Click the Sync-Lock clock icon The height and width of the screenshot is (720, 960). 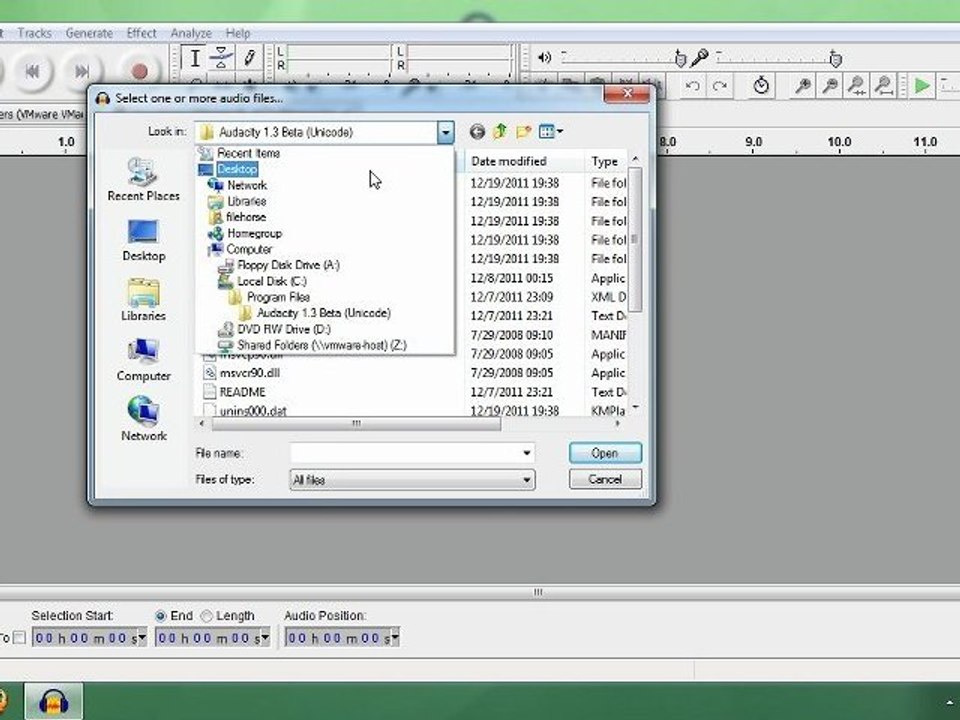760,85
